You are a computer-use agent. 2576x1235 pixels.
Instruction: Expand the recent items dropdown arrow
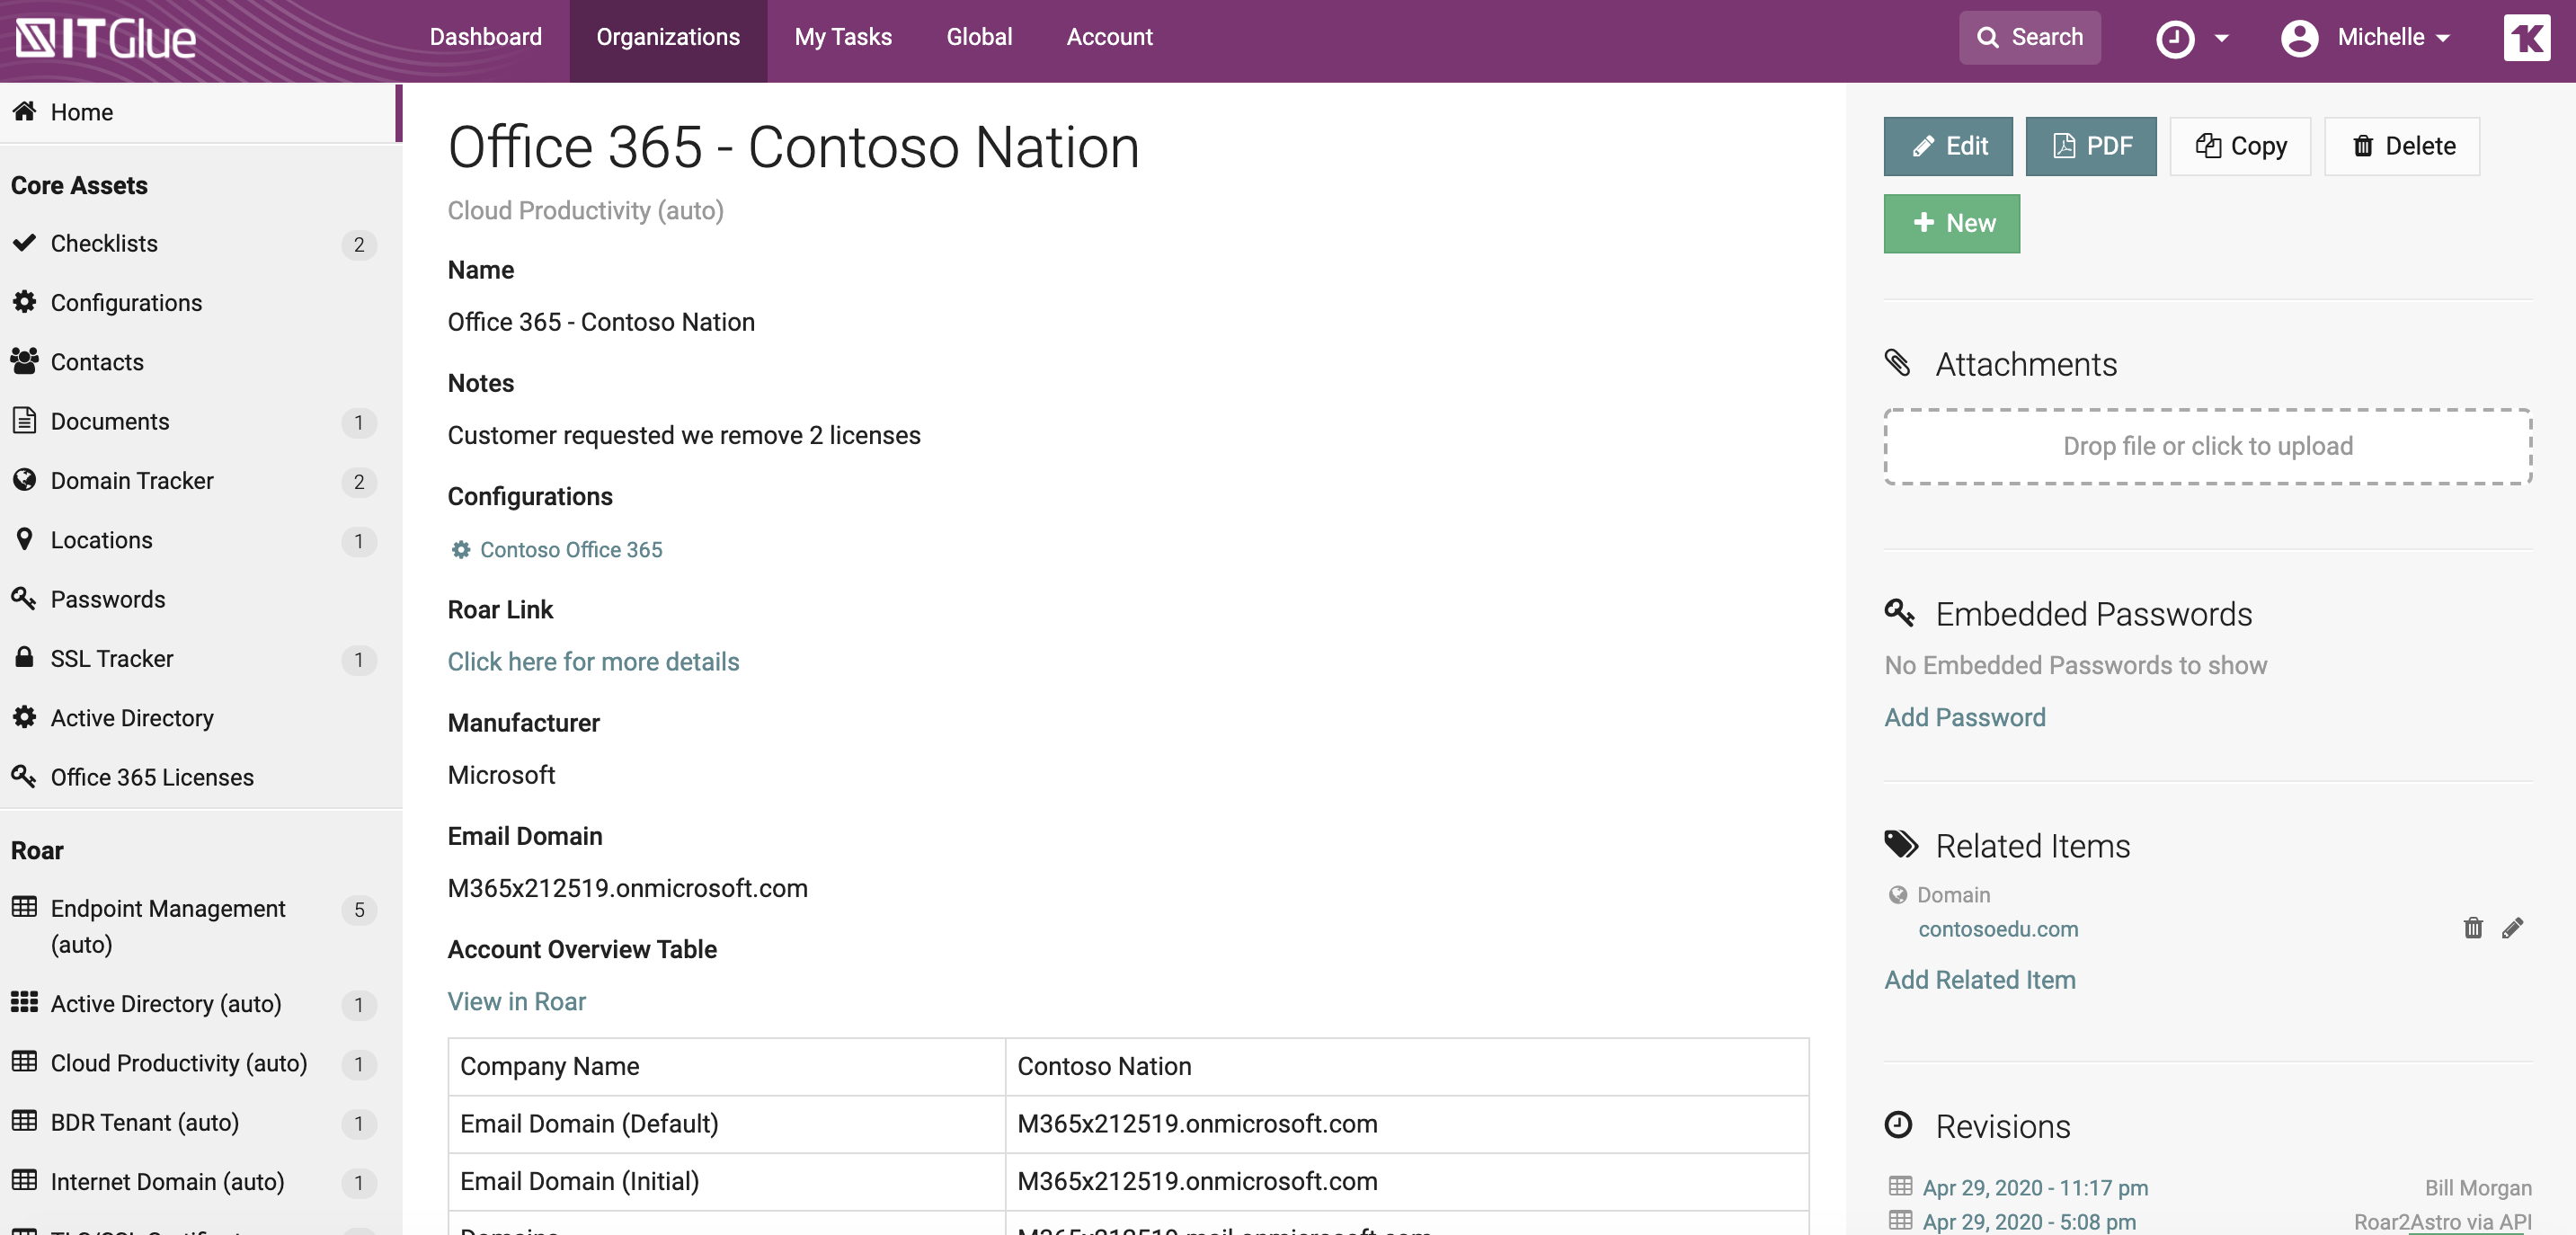click(x=2221, y=39)
